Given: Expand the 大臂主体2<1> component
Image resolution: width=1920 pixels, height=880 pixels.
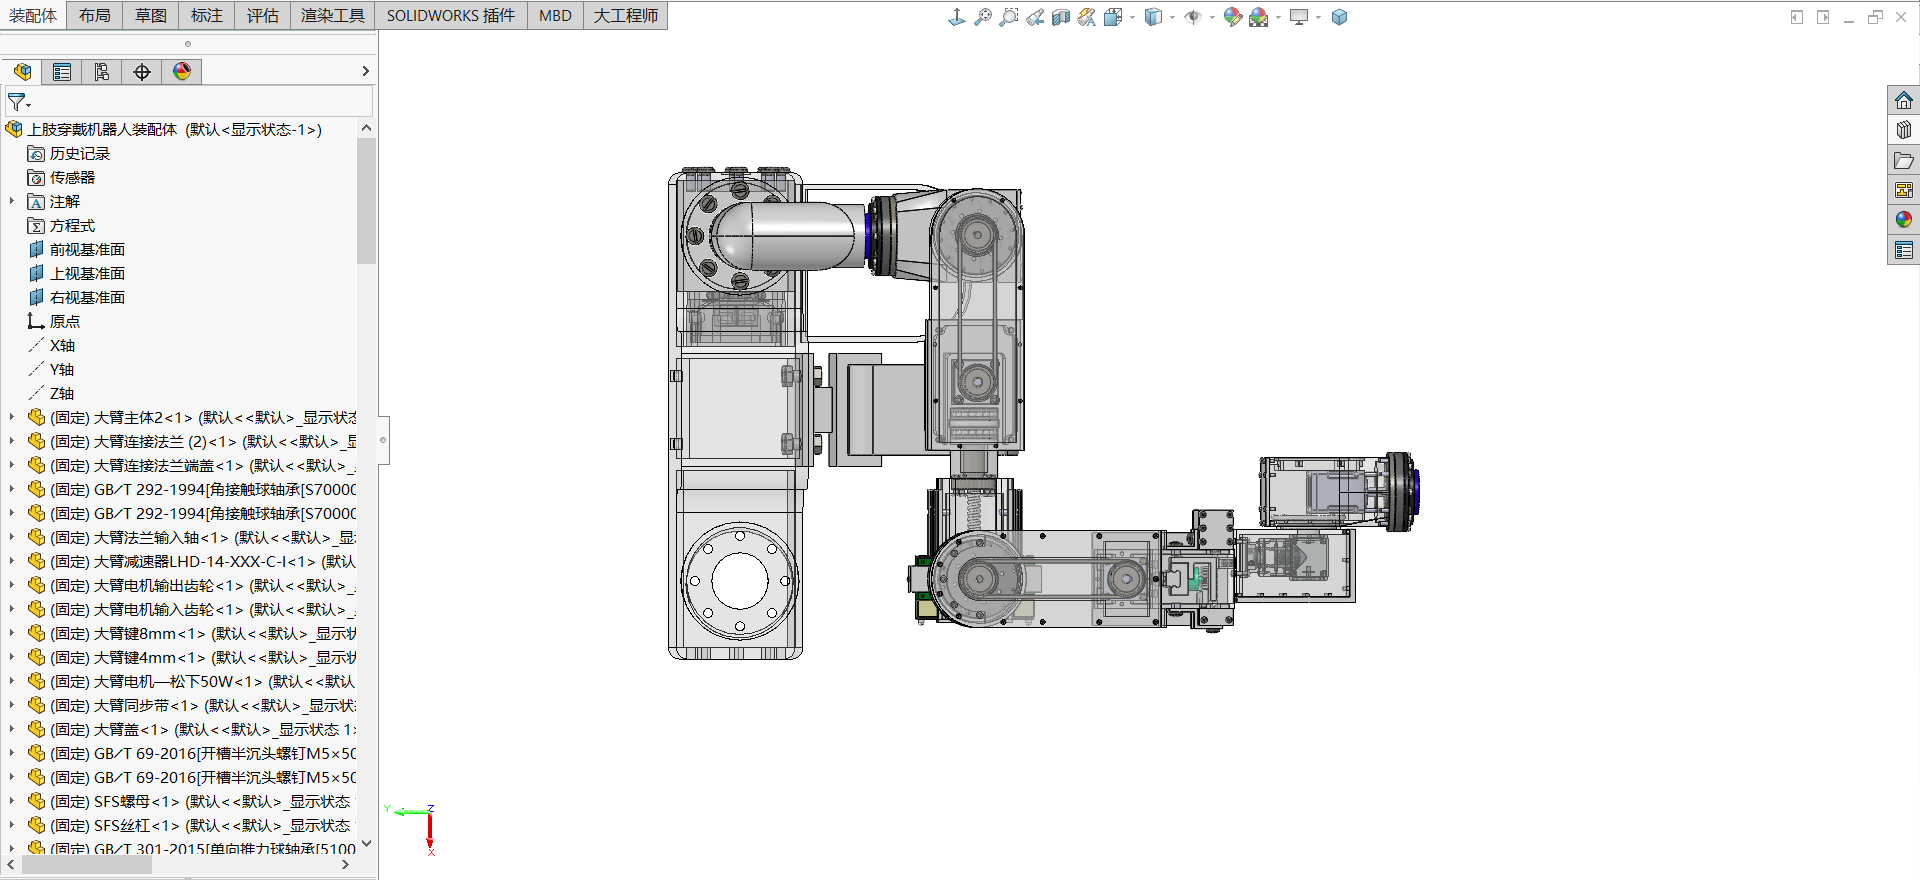Looking at the screenshot, I should [x=12, y=417].
